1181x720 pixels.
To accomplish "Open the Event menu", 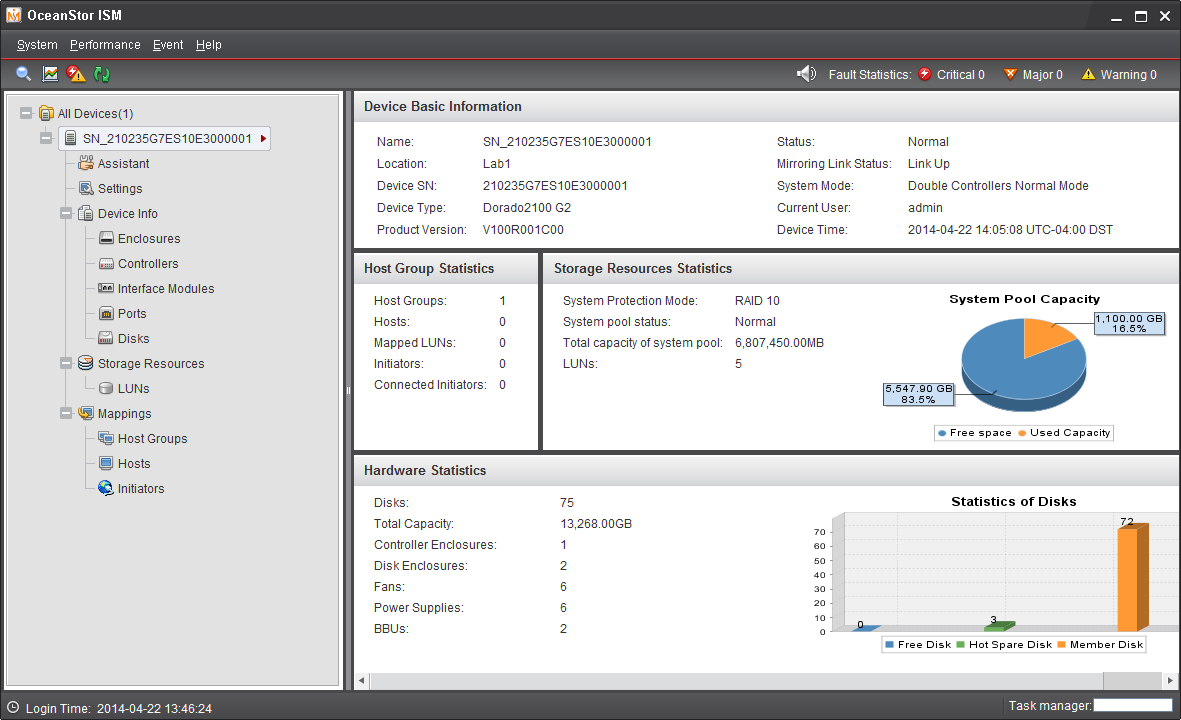I will 168,44.
